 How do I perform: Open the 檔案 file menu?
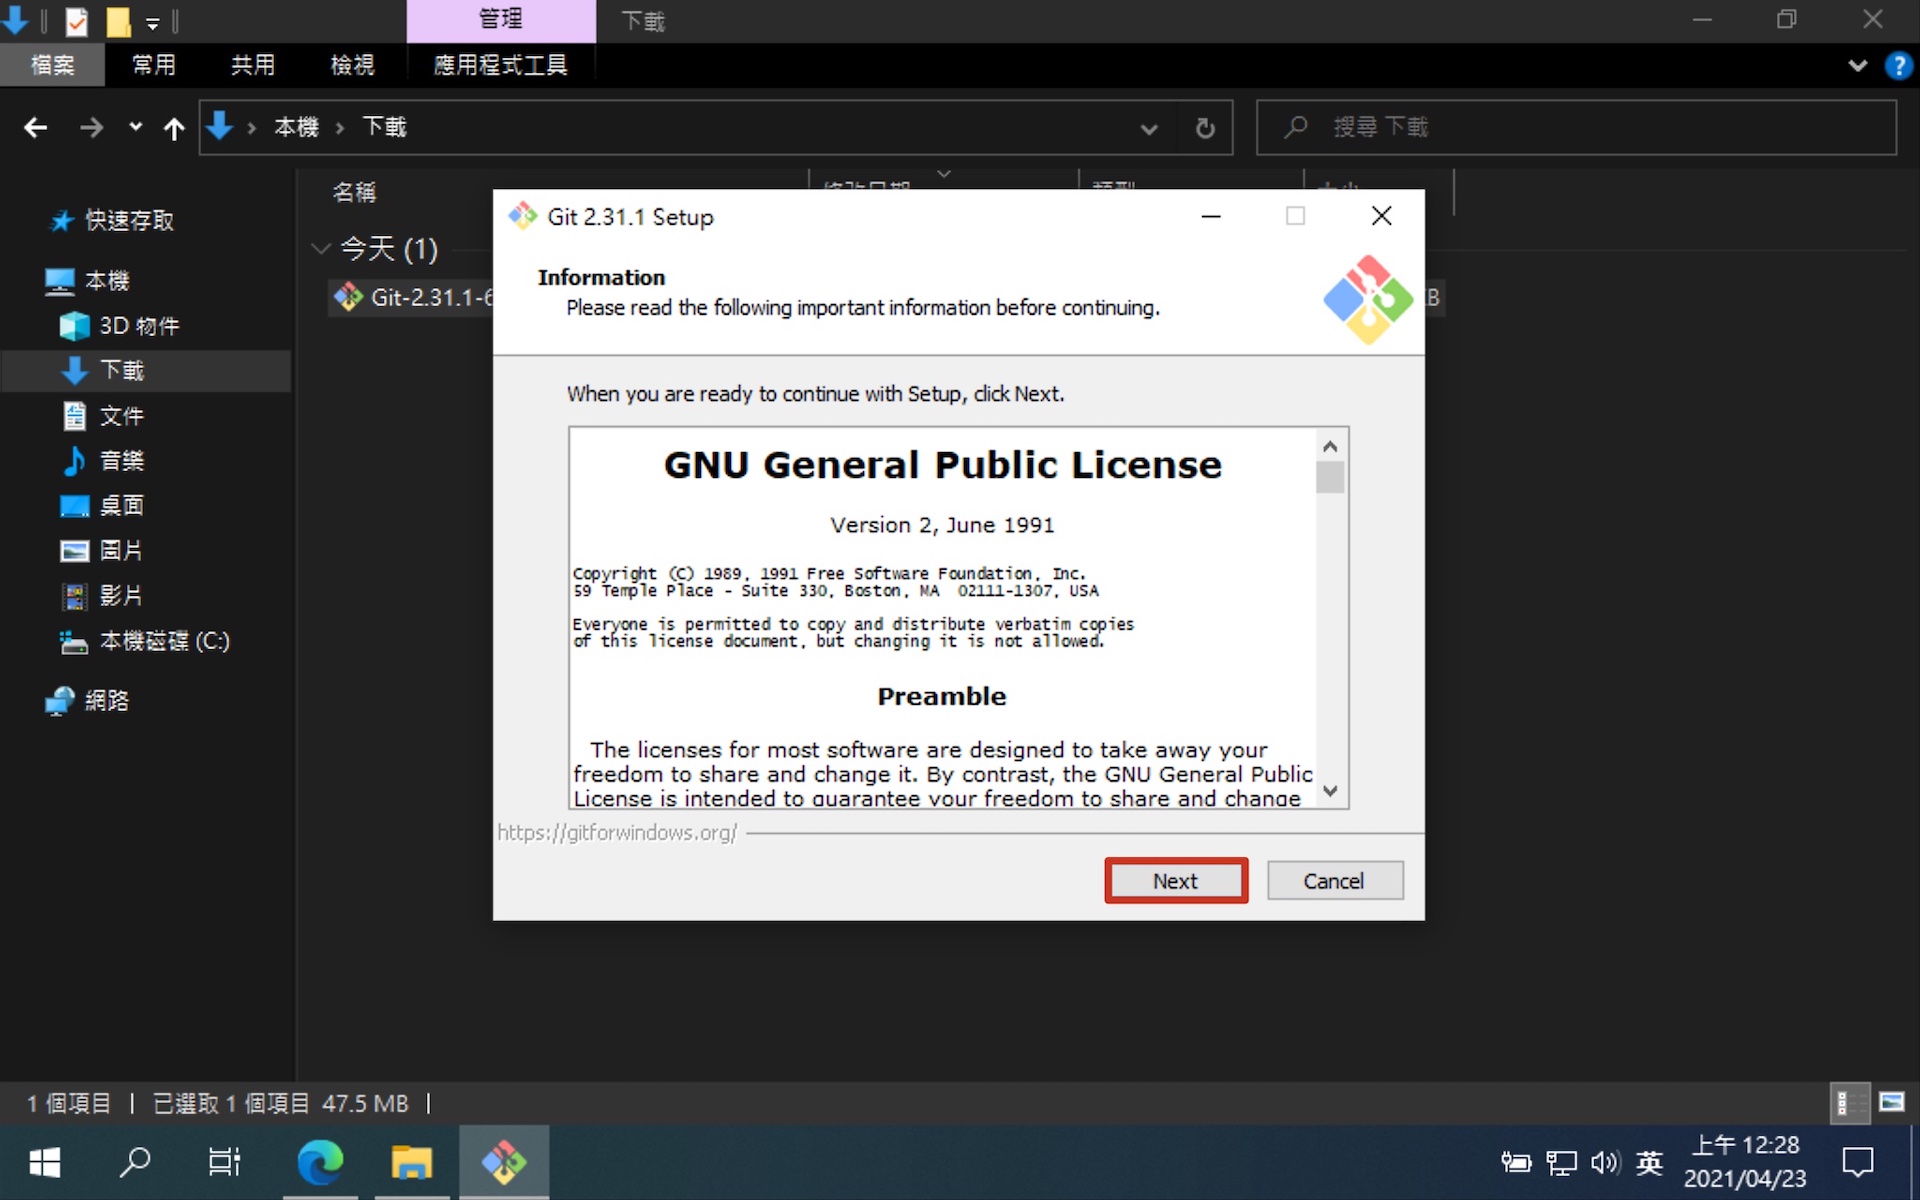coord(52,65)
